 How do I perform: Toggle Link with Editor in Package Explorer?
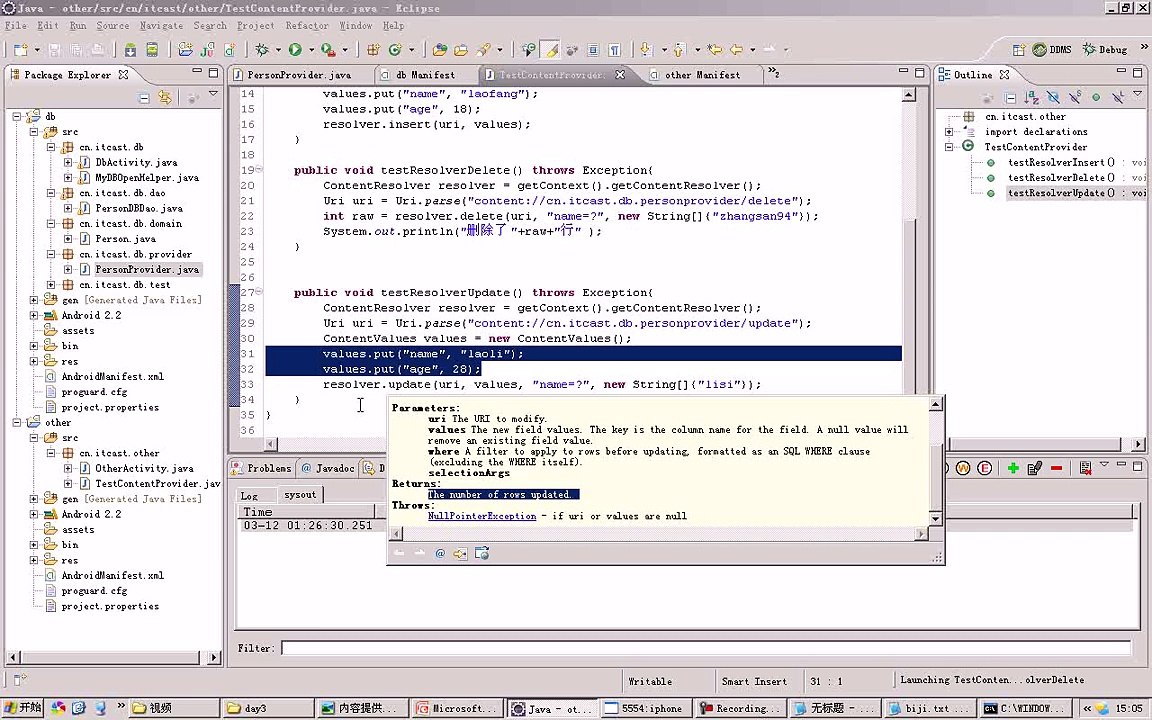pyautogui.click(x=165, y=97)
